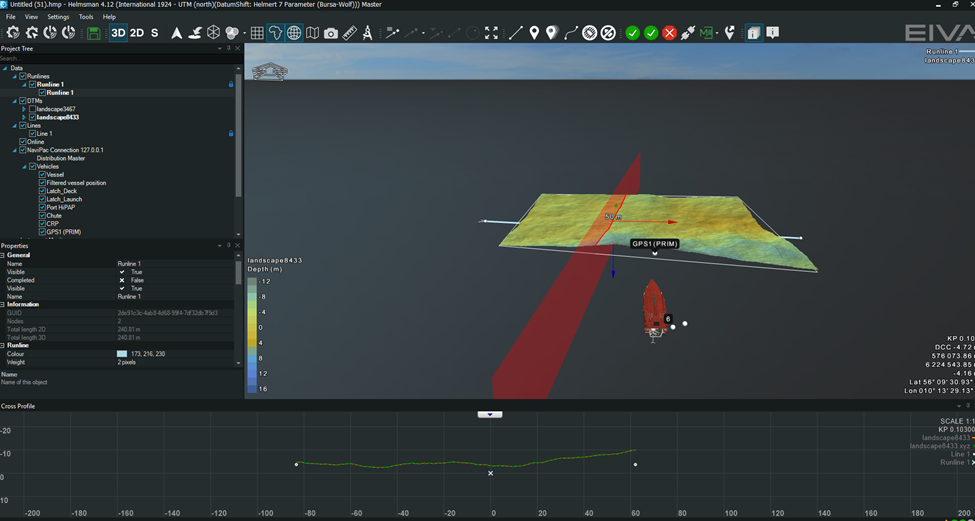Screen dimensions: 975x521
Task: Toggle the globe icon in toolbar
Action: (293, 33)
